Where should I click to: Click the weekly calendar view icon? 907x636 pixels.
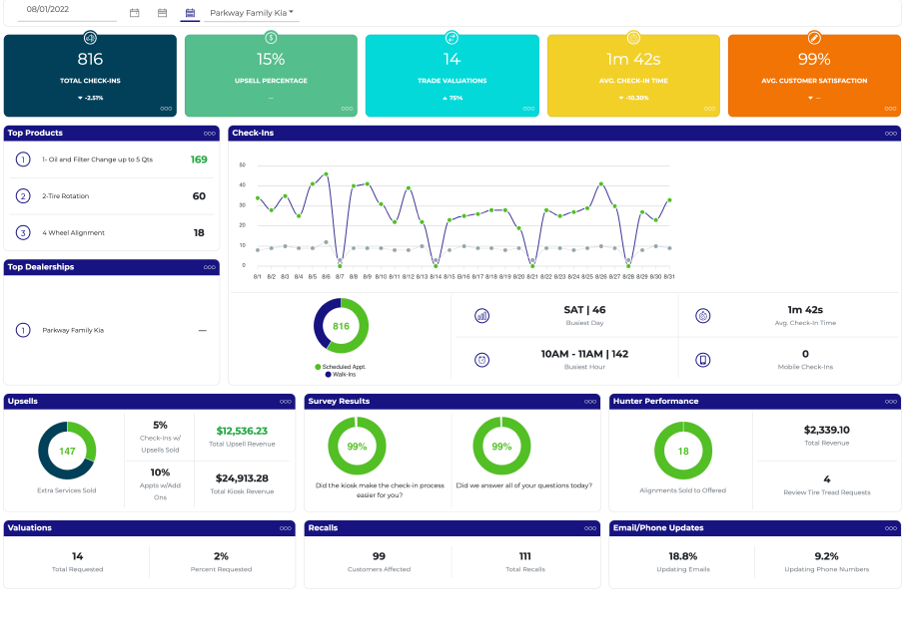[x=163, y=13]
